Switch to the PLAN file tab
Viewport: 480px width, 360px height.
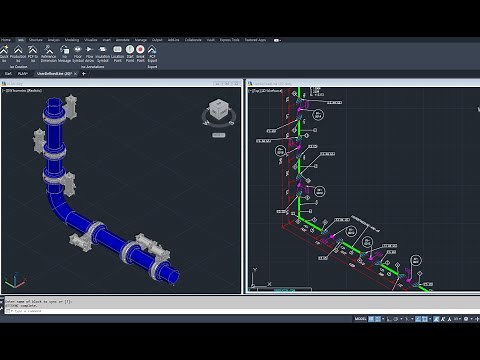23,74
